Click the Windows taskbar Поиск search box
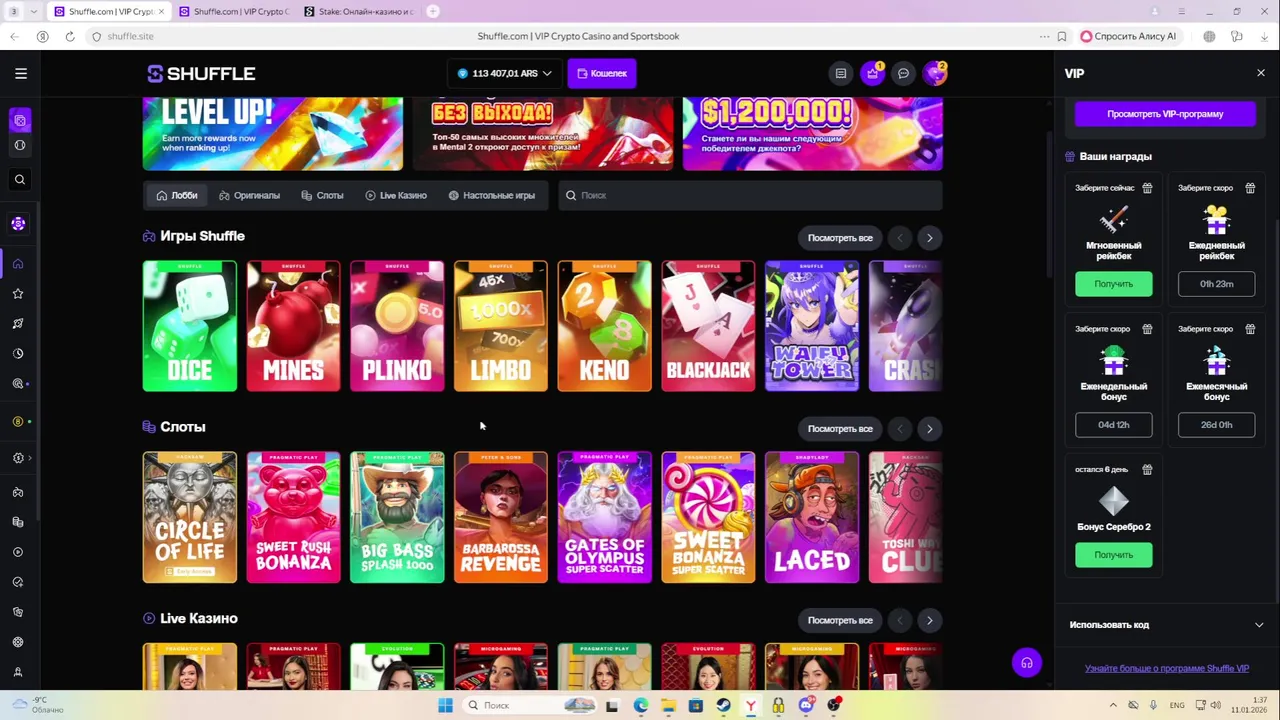This screenshot has width=1280, height=720. (x=530, y=705)
